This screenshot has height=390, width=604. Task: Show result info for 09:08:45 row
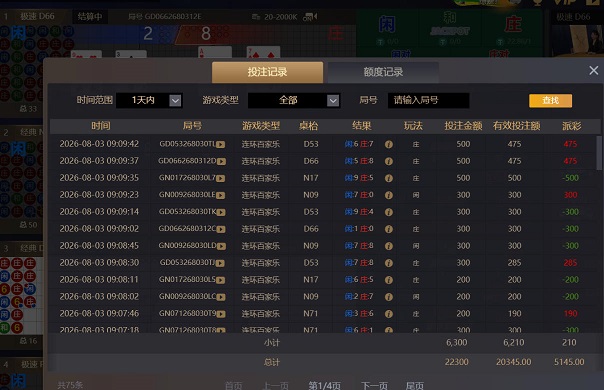[389, 246]
